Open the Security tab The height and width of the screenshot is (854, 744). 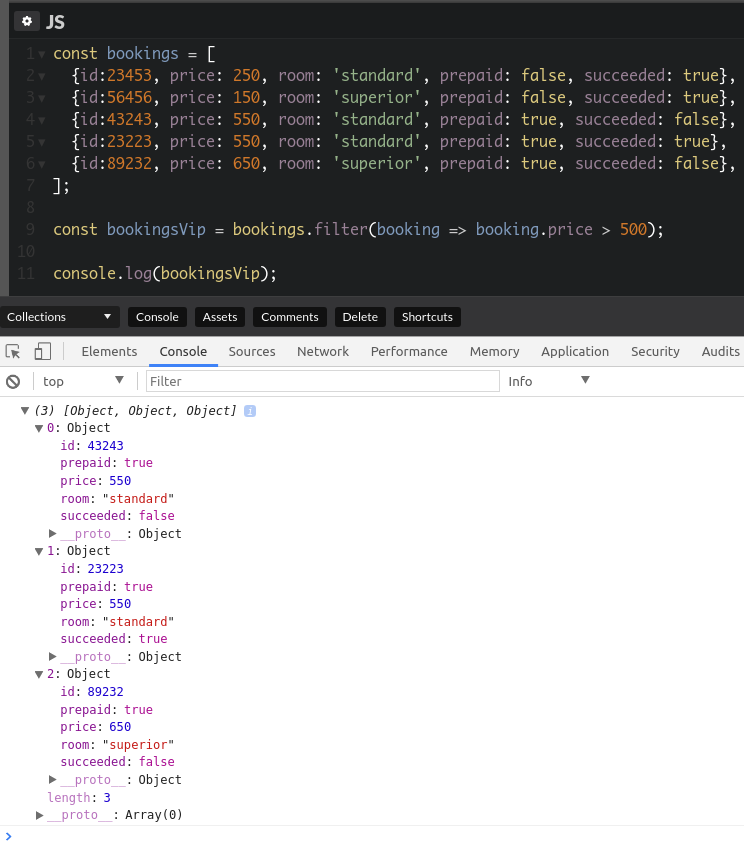pyautogui.click(x=655, y=351)
